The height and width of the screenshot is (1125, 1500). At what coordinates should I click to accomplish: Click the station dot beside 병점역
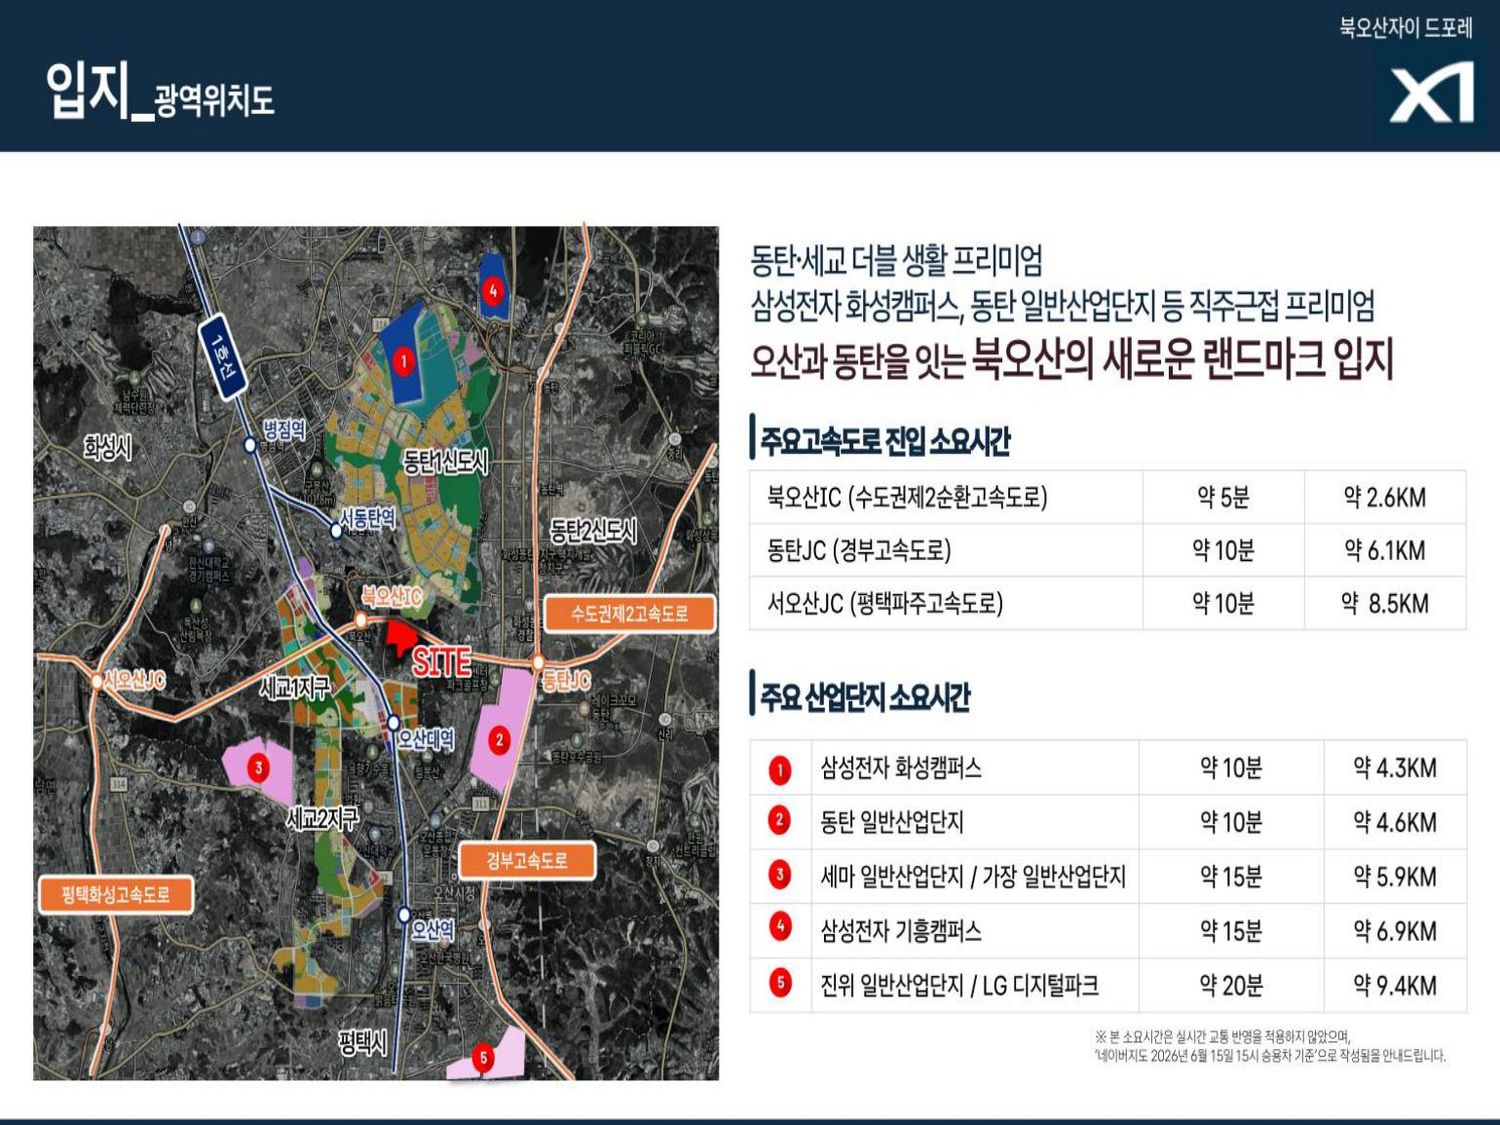click(x=250, y=445)
